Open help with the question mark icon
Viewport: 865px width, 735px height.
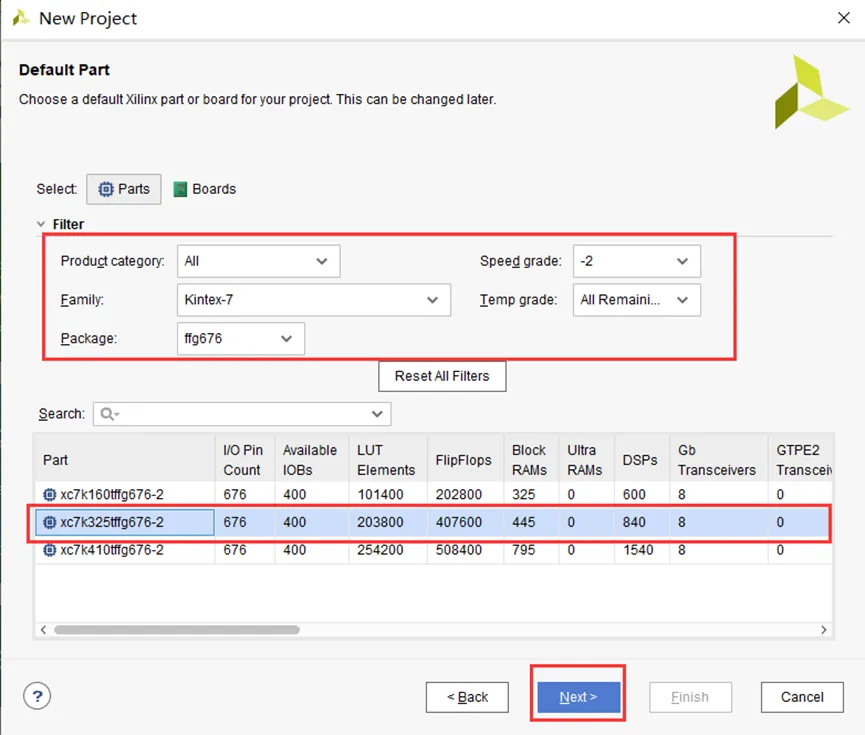pyautogui.click(x=37, y=696)
